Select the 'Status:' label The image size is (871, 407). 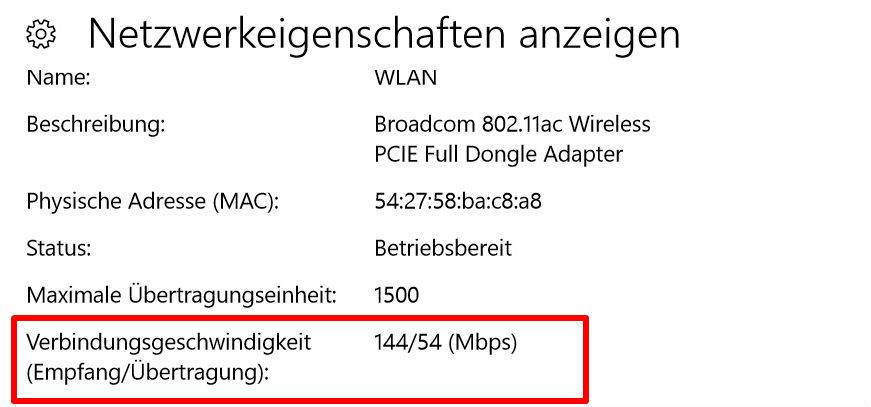click(x=59, y=248)
